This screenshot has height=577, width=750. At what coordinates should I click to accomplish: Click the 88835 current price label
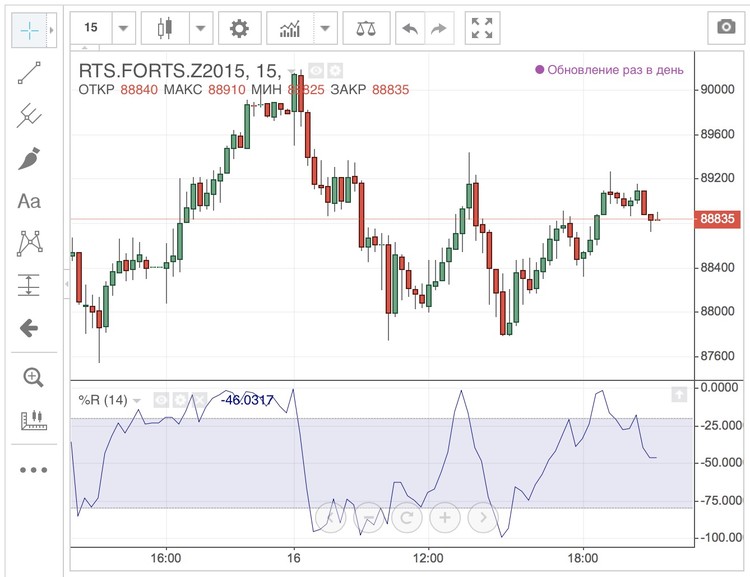pyautogui.click(x=717, y=219)
